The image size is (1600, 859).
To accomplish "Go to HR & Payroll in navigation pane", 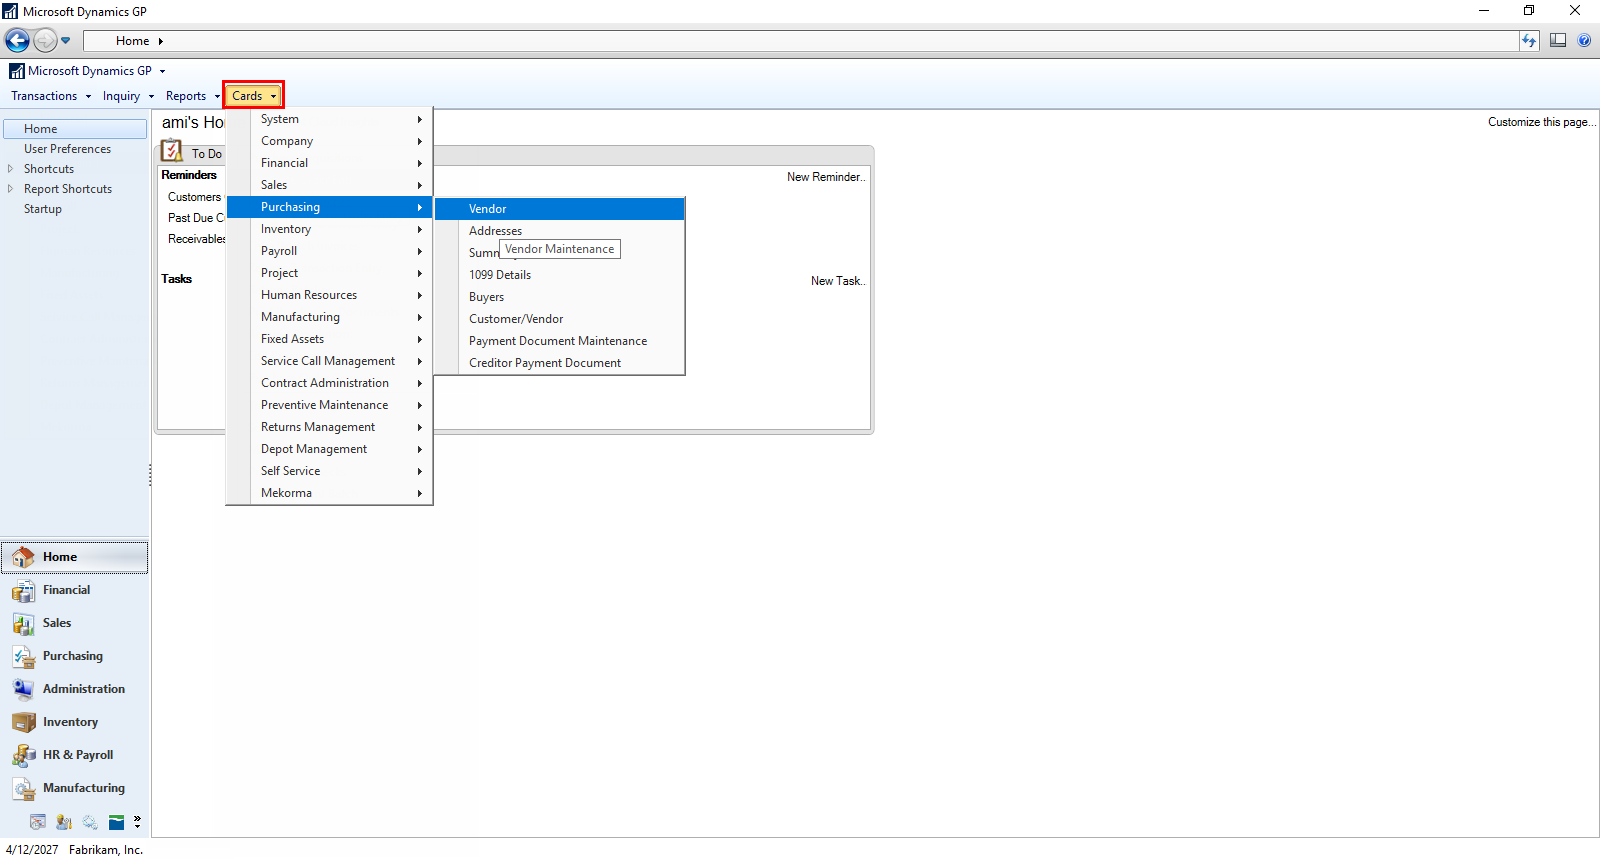I will tap(75, 755).
